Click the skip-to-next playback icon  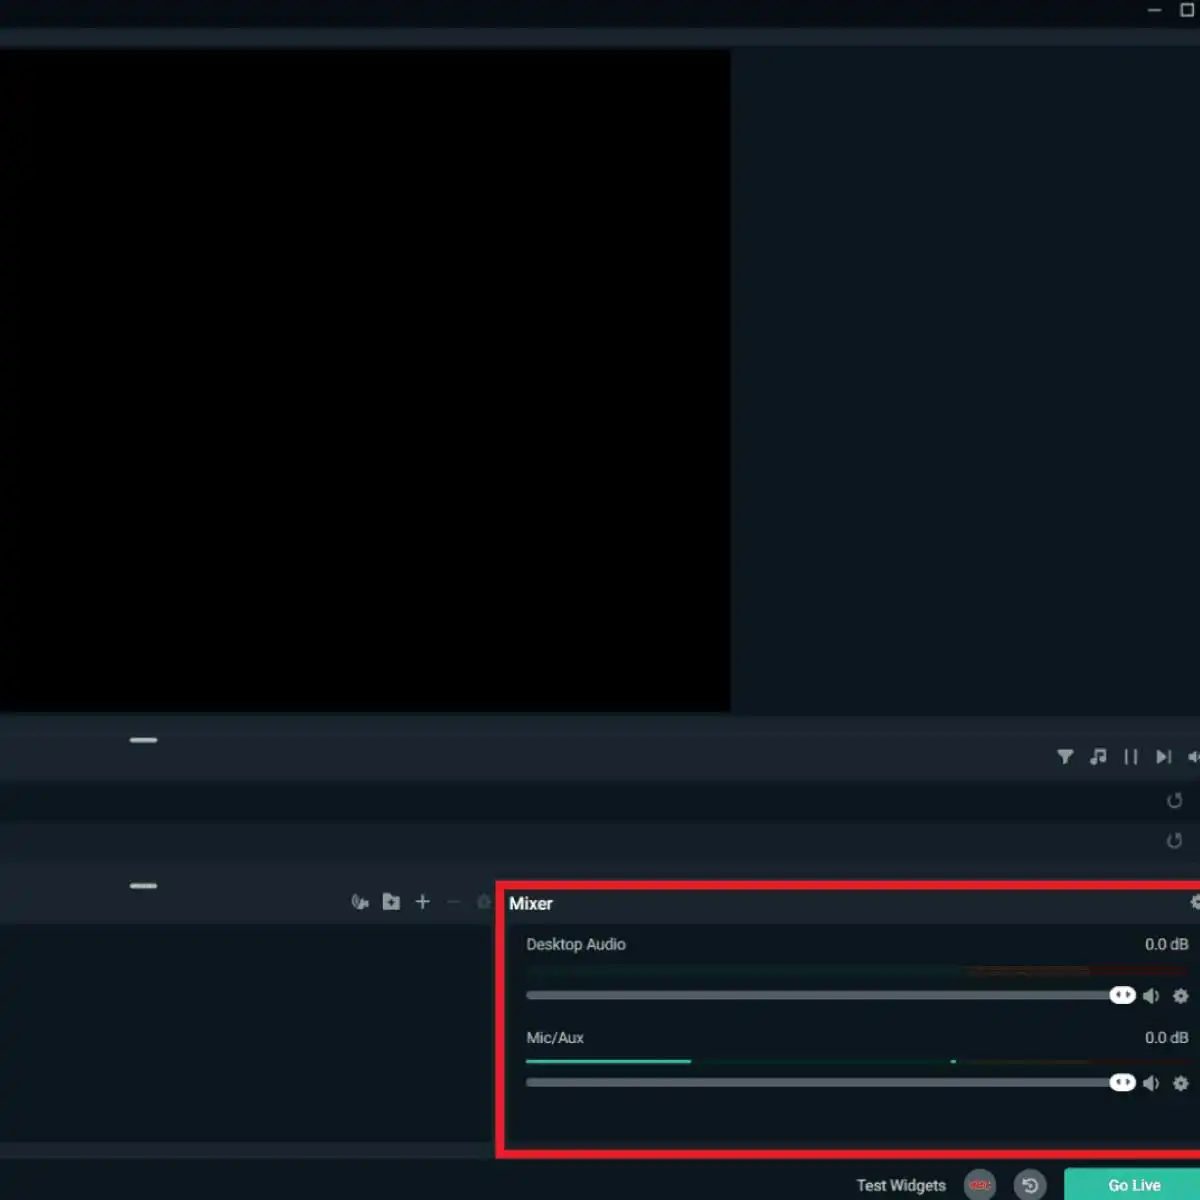click(1163, 757)
